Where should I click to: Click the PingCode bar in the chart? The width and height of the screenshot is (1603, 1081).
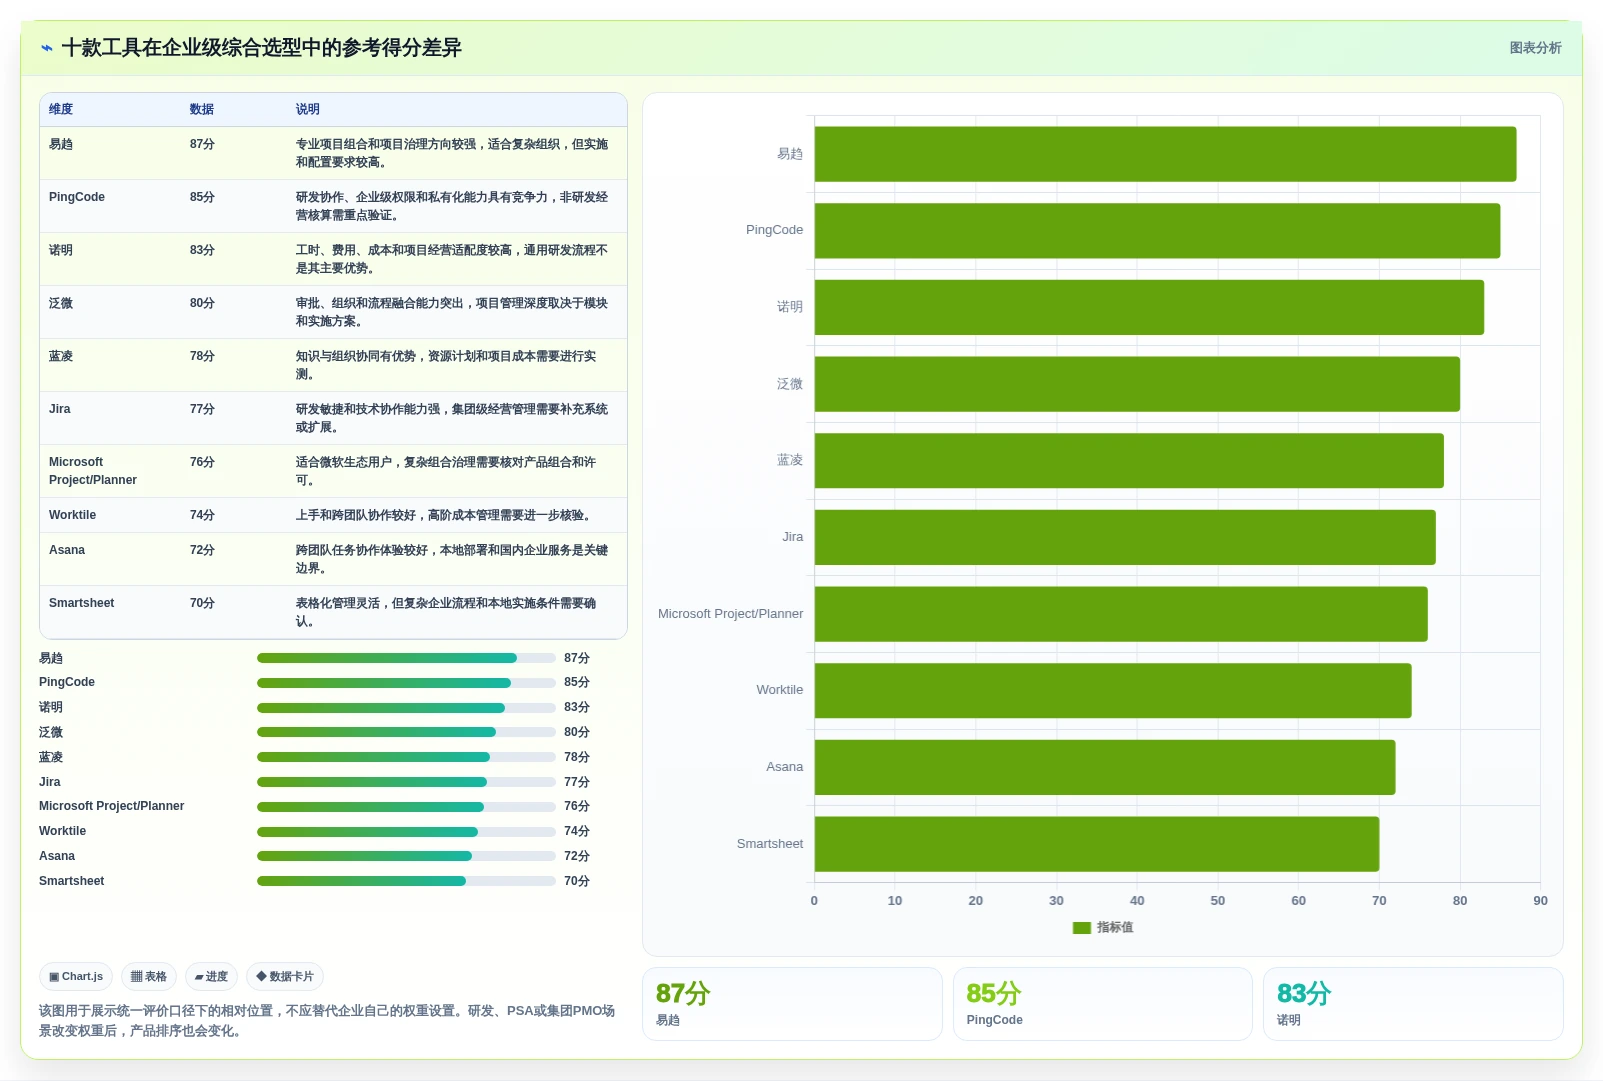click(1157, 231)
